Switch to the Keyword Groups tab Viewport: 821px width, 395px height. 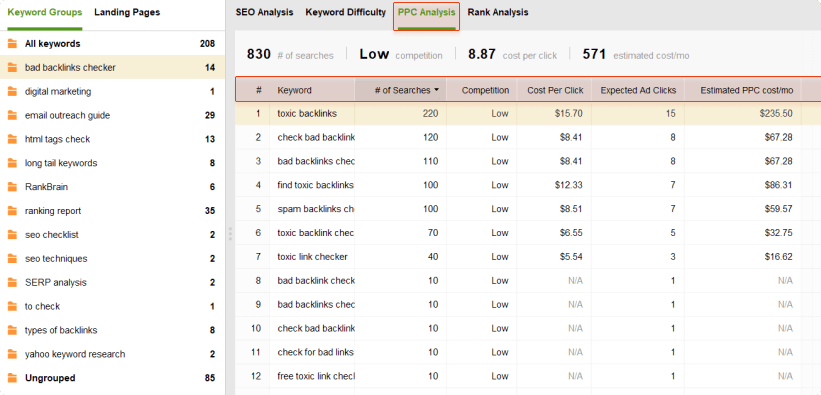(45, 12)
